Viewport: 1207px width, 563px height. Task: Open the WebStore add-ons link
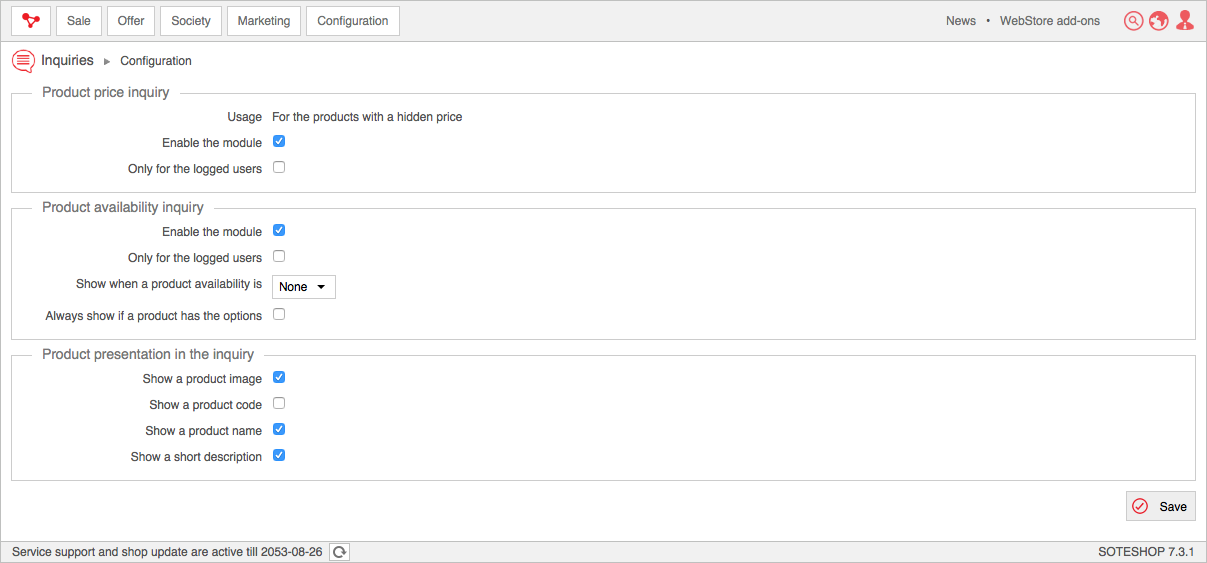tap(1050, 21)
